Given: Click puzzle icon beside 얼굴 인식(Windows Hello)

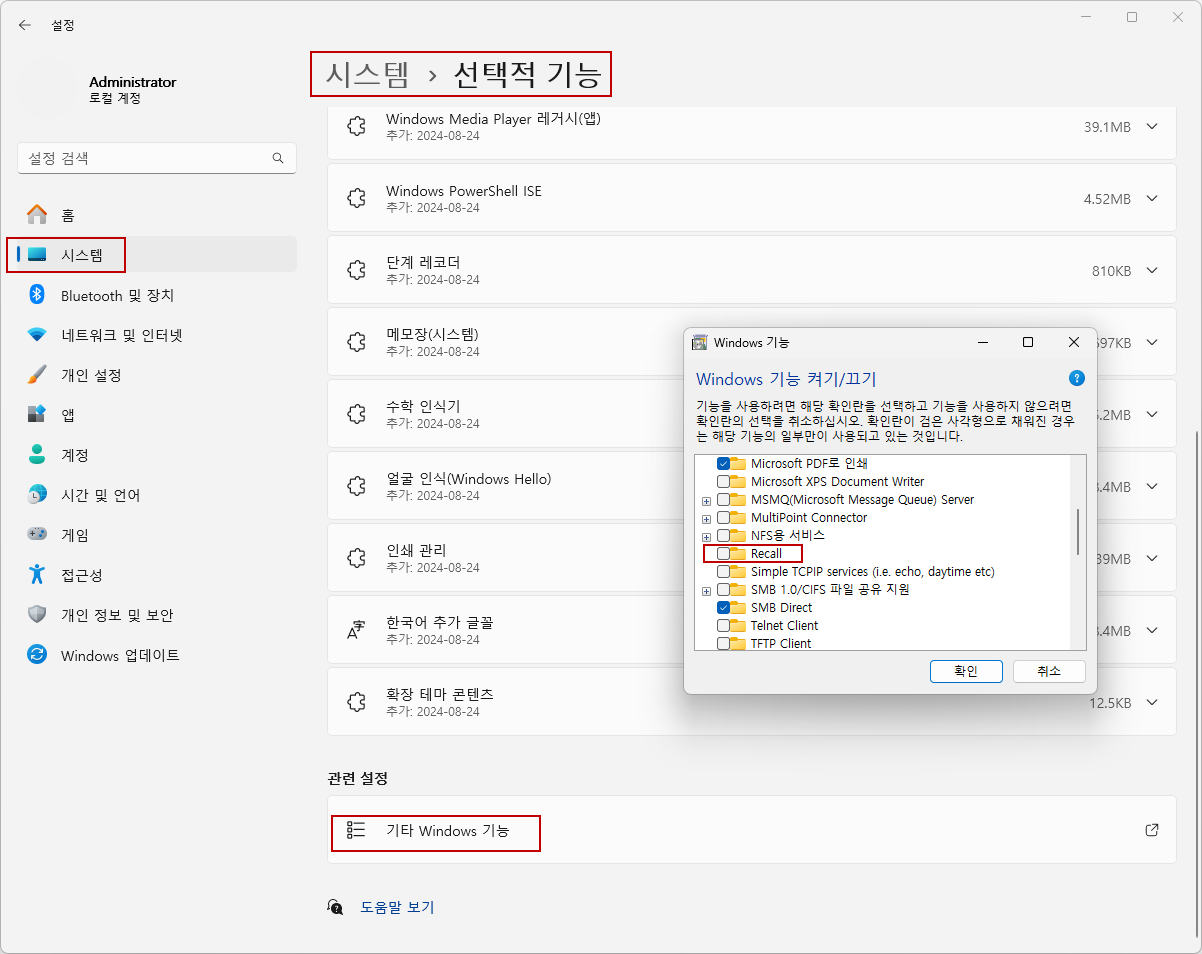Looking at the screenshot, I should click(x=355, y=487).
